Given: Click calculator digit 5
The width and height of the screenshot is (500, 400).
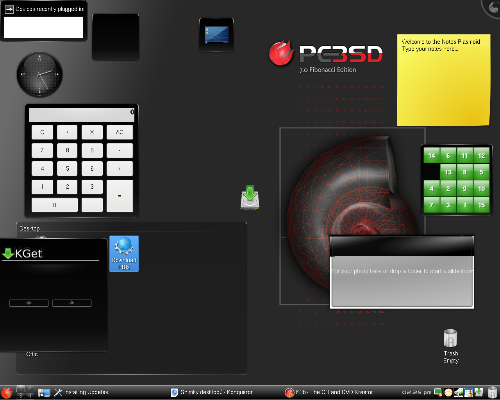Looking at the screenshot, I should 67,168.
